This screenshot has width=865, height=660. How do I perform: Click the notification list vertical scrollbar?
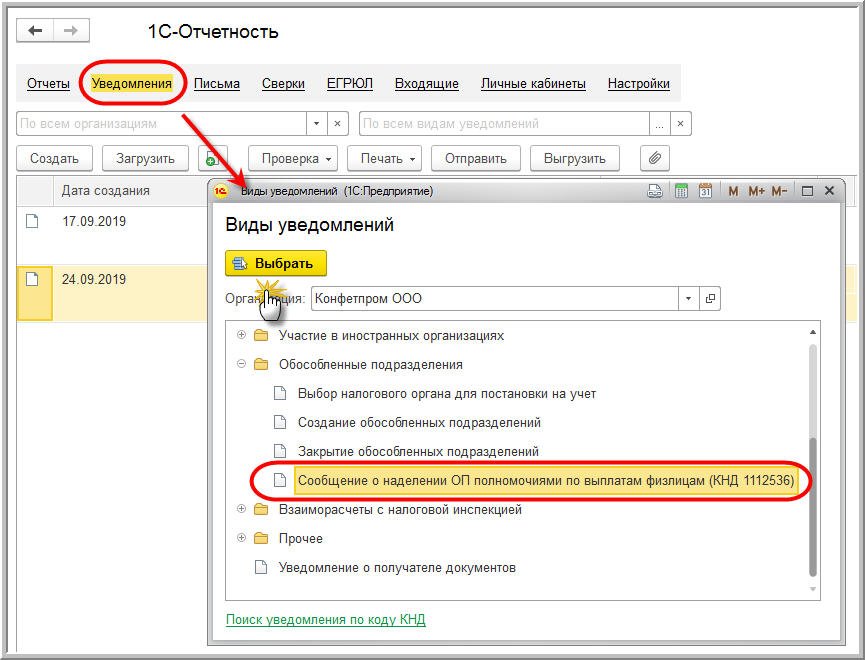click(813, 461)
